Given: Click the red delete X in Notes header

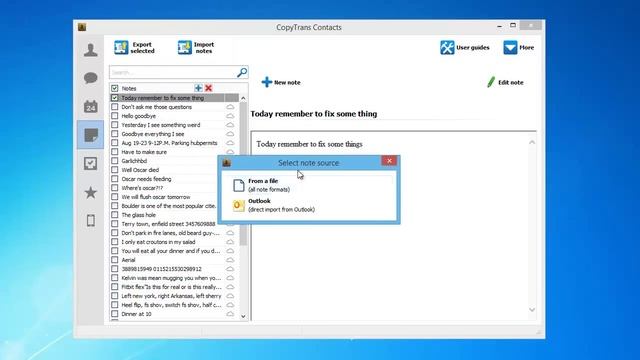Looking at the screenshot, I should (x=209, y=88).
